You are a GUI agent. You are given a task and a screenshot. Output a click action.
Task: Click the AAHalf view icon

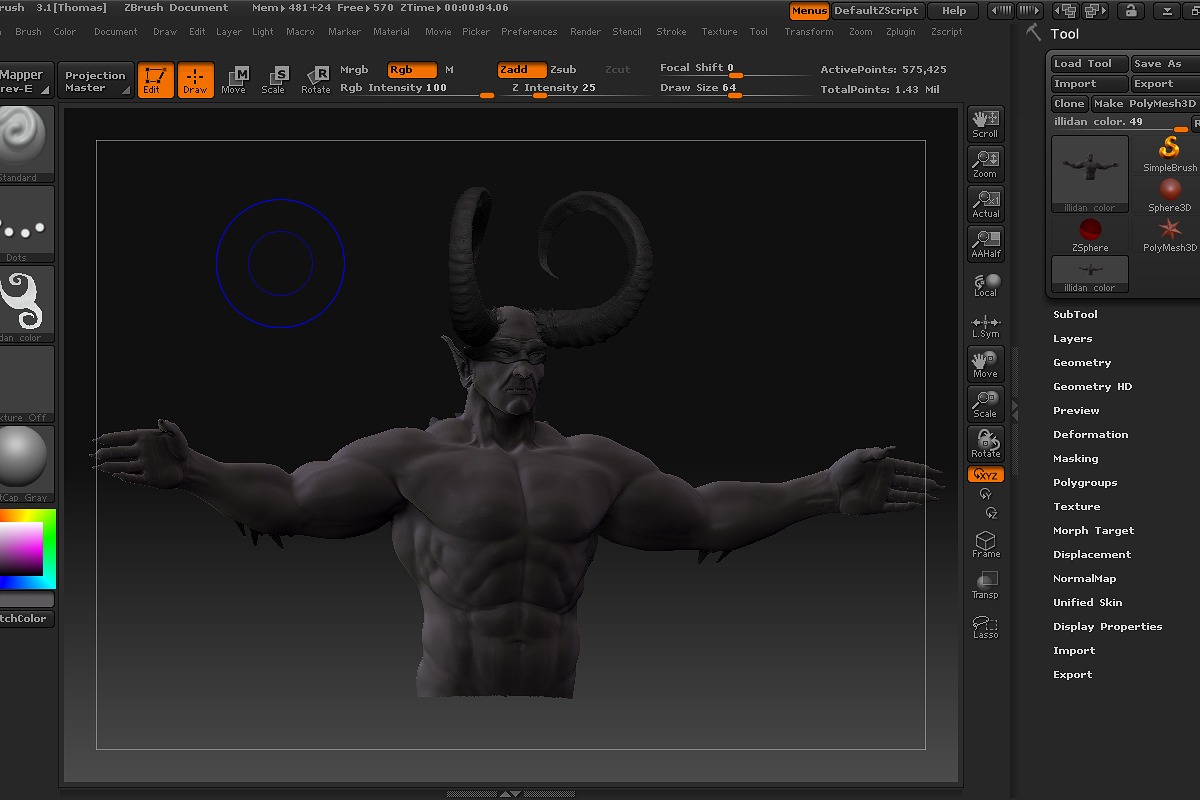(x=986, y=243)
